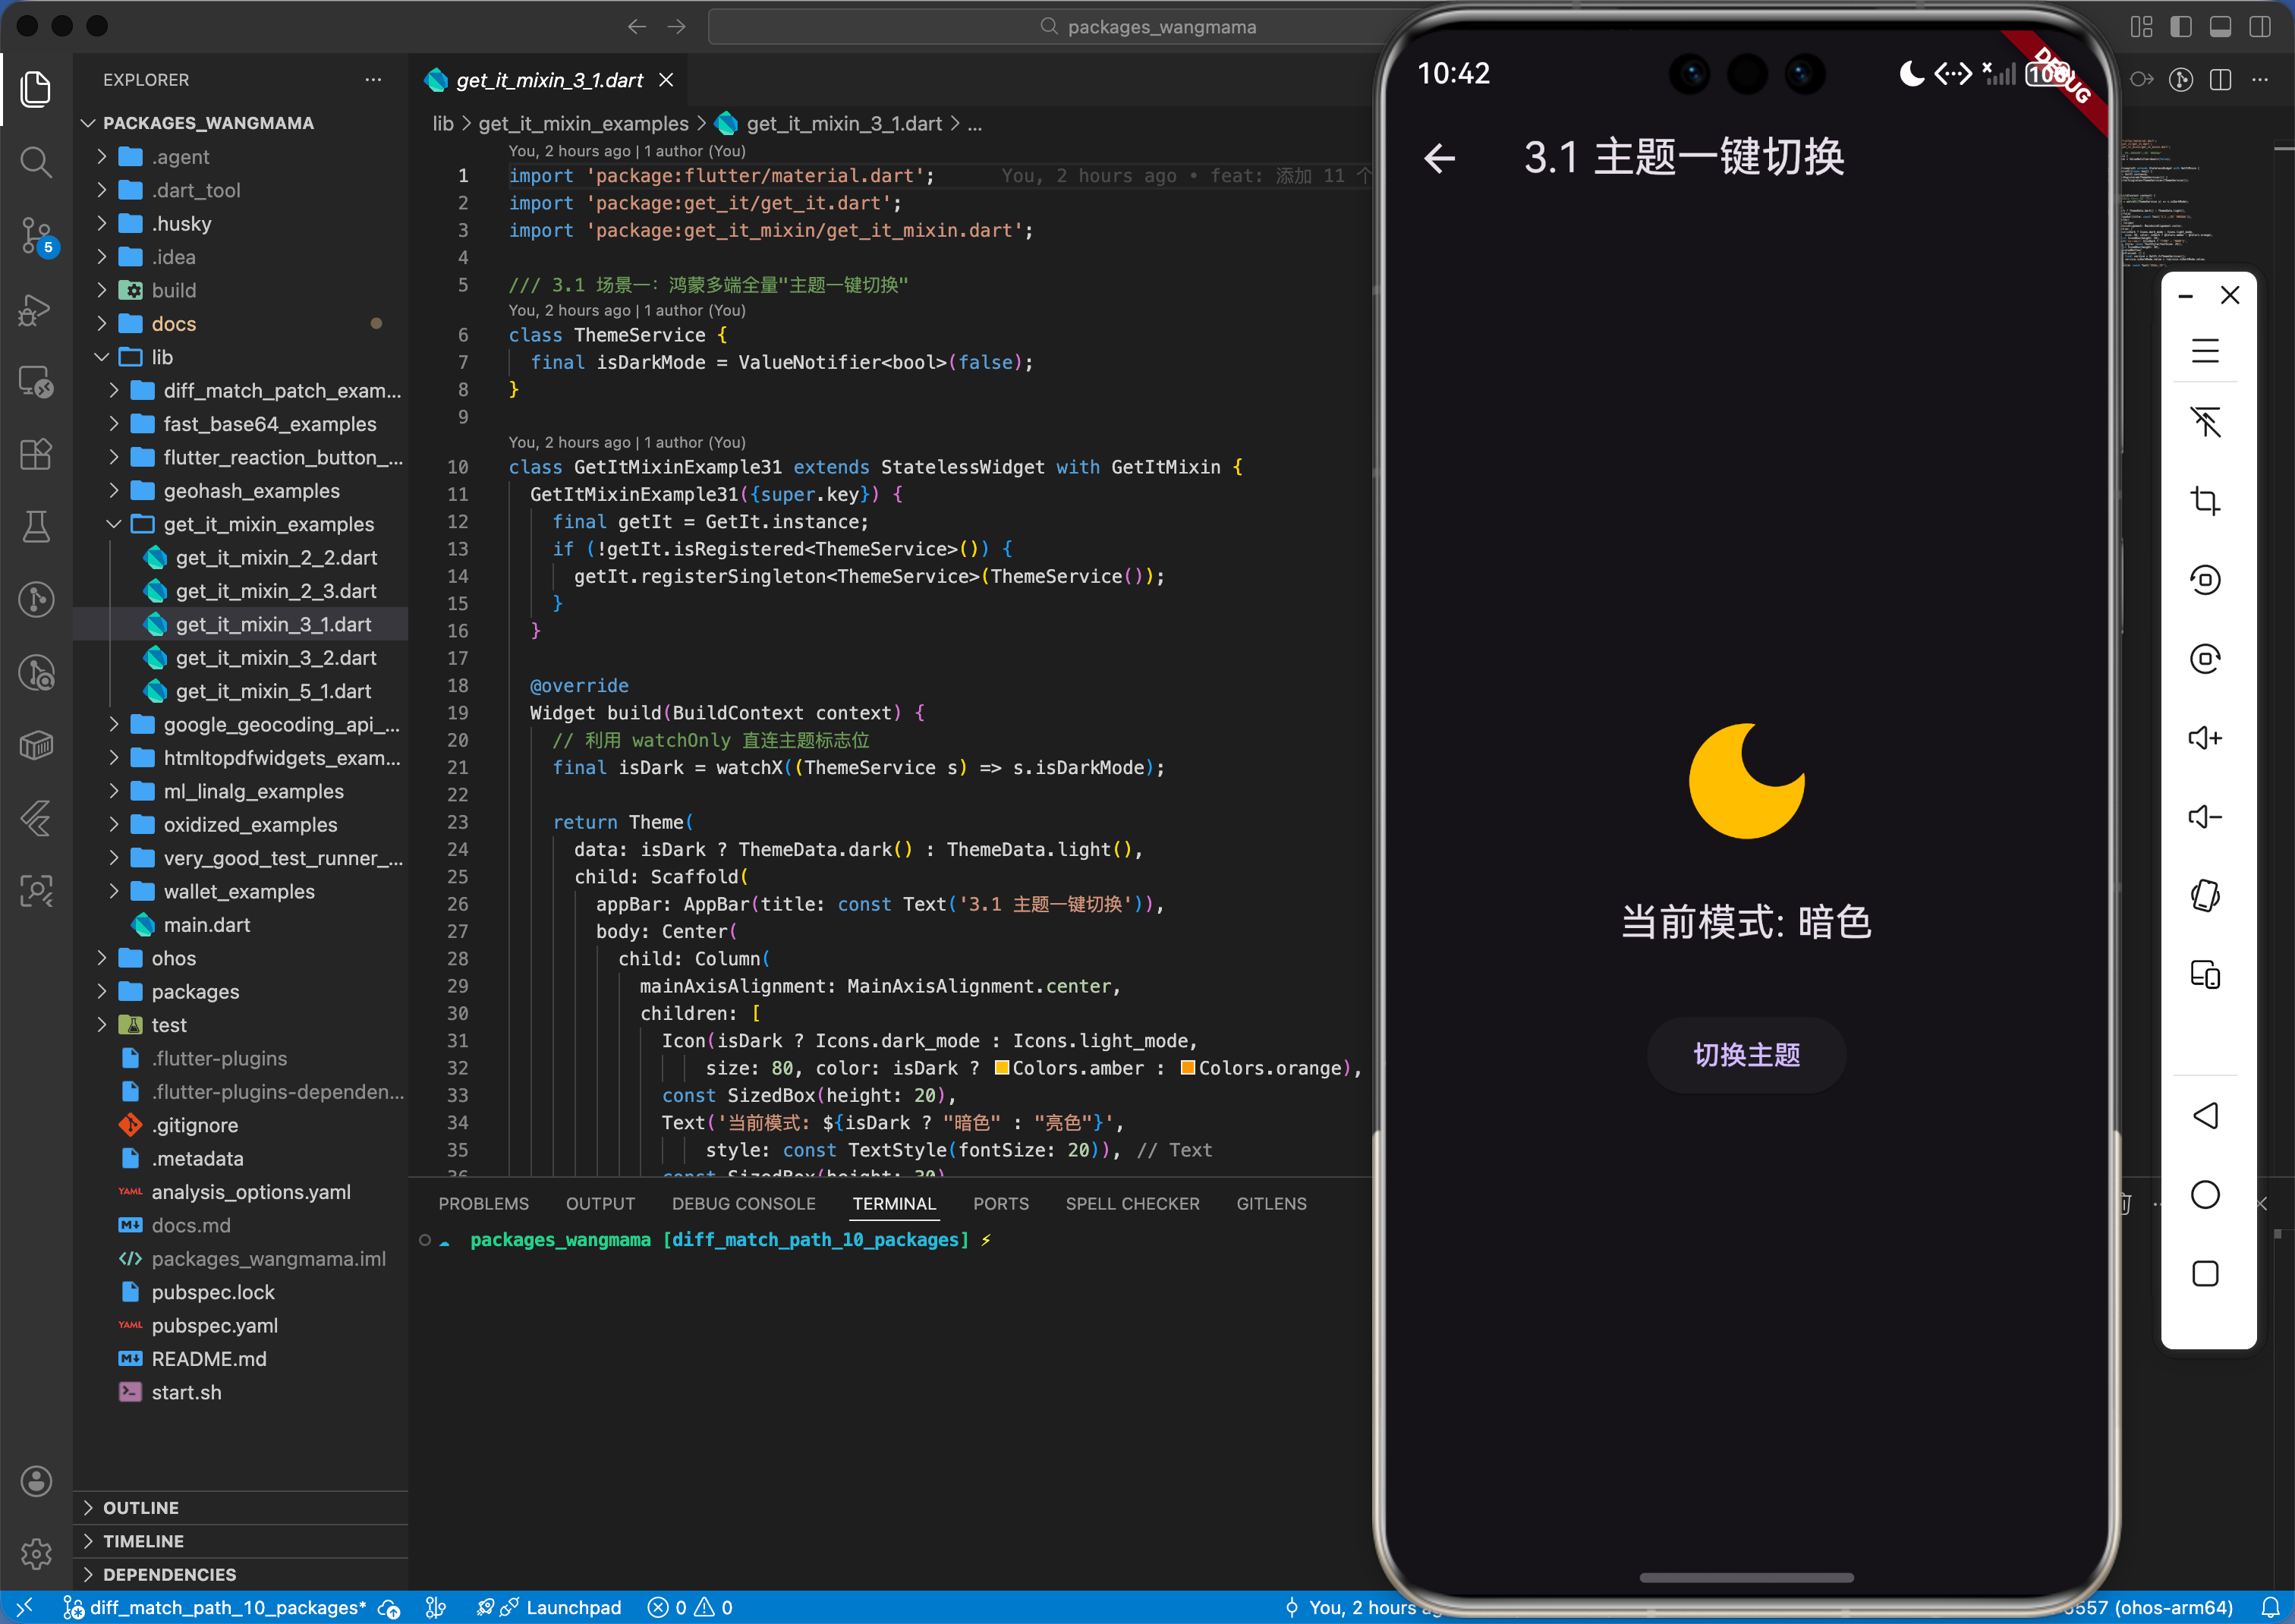Toggle the primary side bar layout icon

click(2181, 27)
